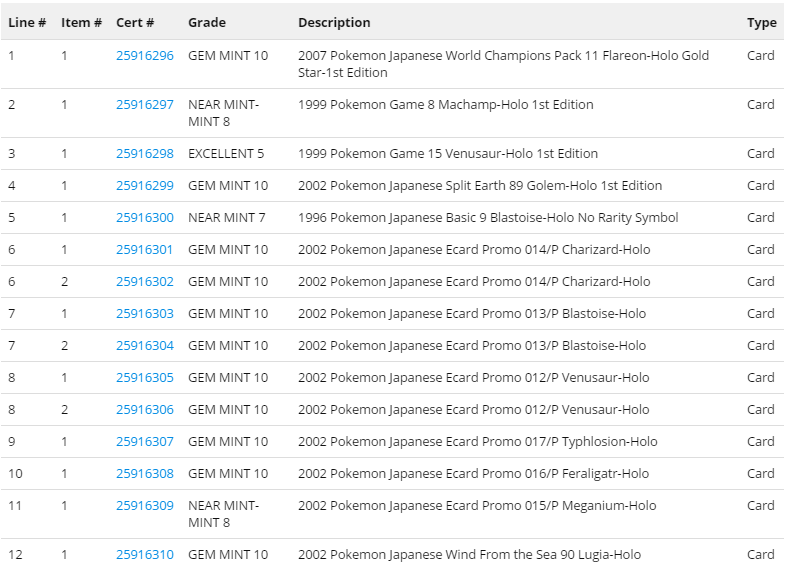Select the Typhlosion-Holo 017/P description
This screenshot has height=579, width=794.
click(x=478, y=442)
